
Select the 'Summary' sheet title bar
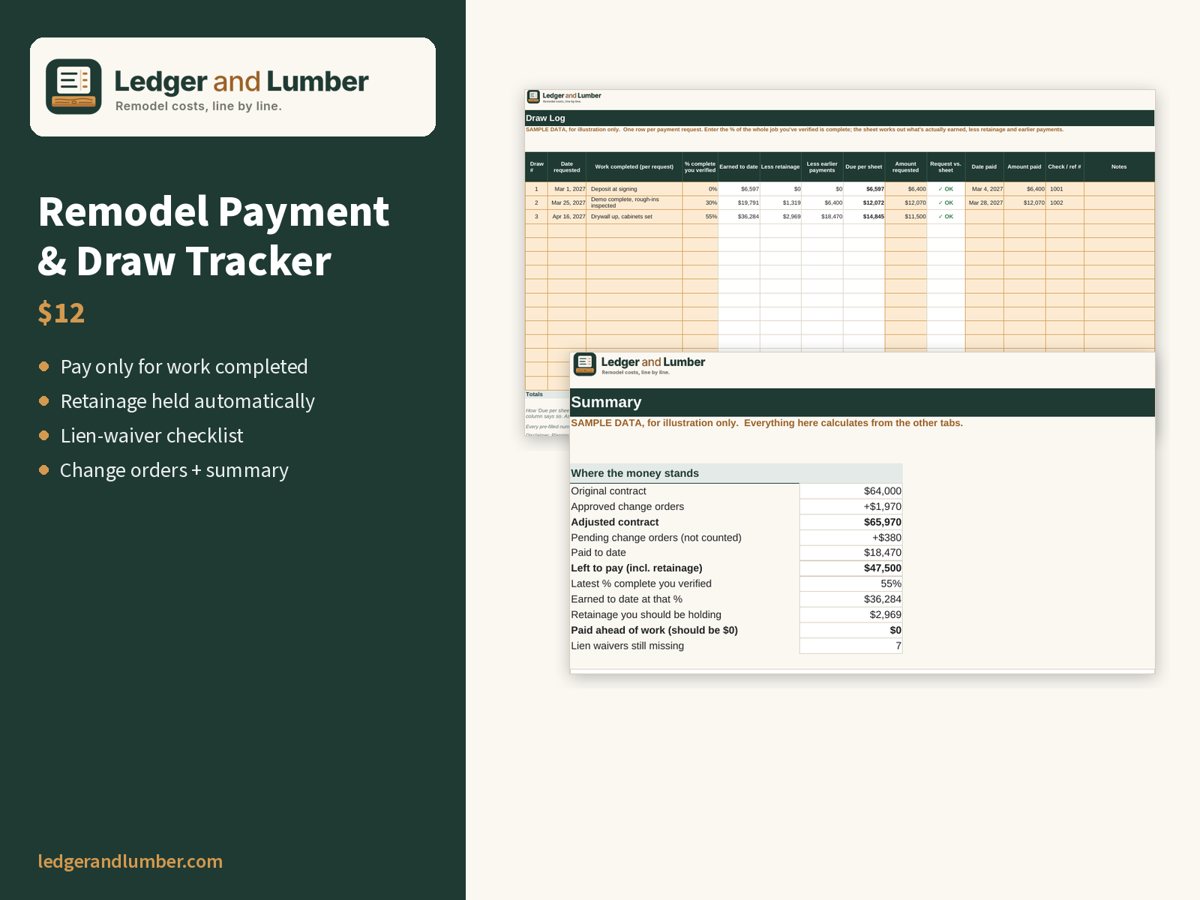pyautogui.click(x=862, y=402)
